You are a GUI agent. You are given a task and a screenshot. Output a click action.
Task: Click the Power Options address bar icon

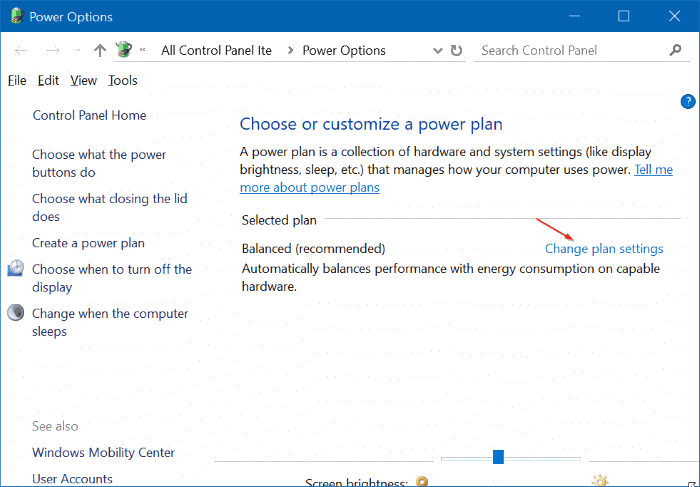click(x=124, y=50)
